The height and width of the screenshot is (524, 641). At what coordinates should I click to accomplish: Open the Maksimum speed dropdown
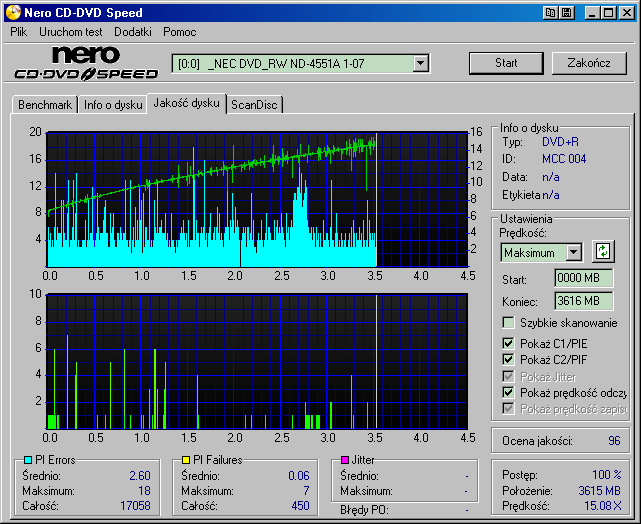pyautogui.click(x=574, y=253)
